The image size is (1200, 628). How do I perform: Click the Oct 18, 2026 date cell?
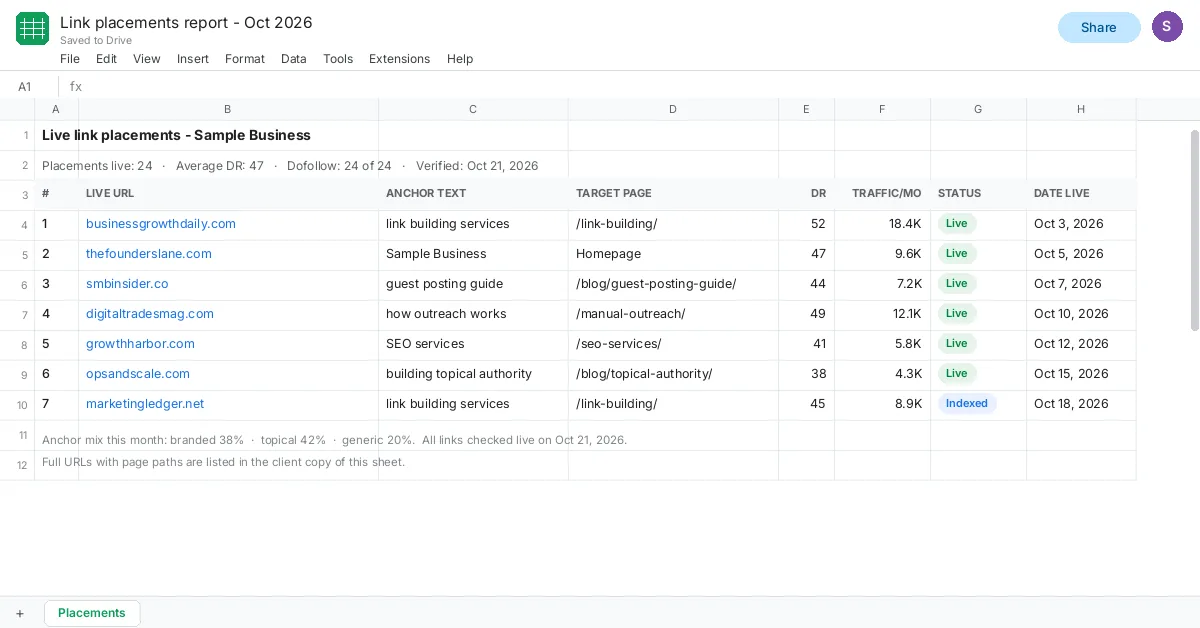coord(1081,404)
